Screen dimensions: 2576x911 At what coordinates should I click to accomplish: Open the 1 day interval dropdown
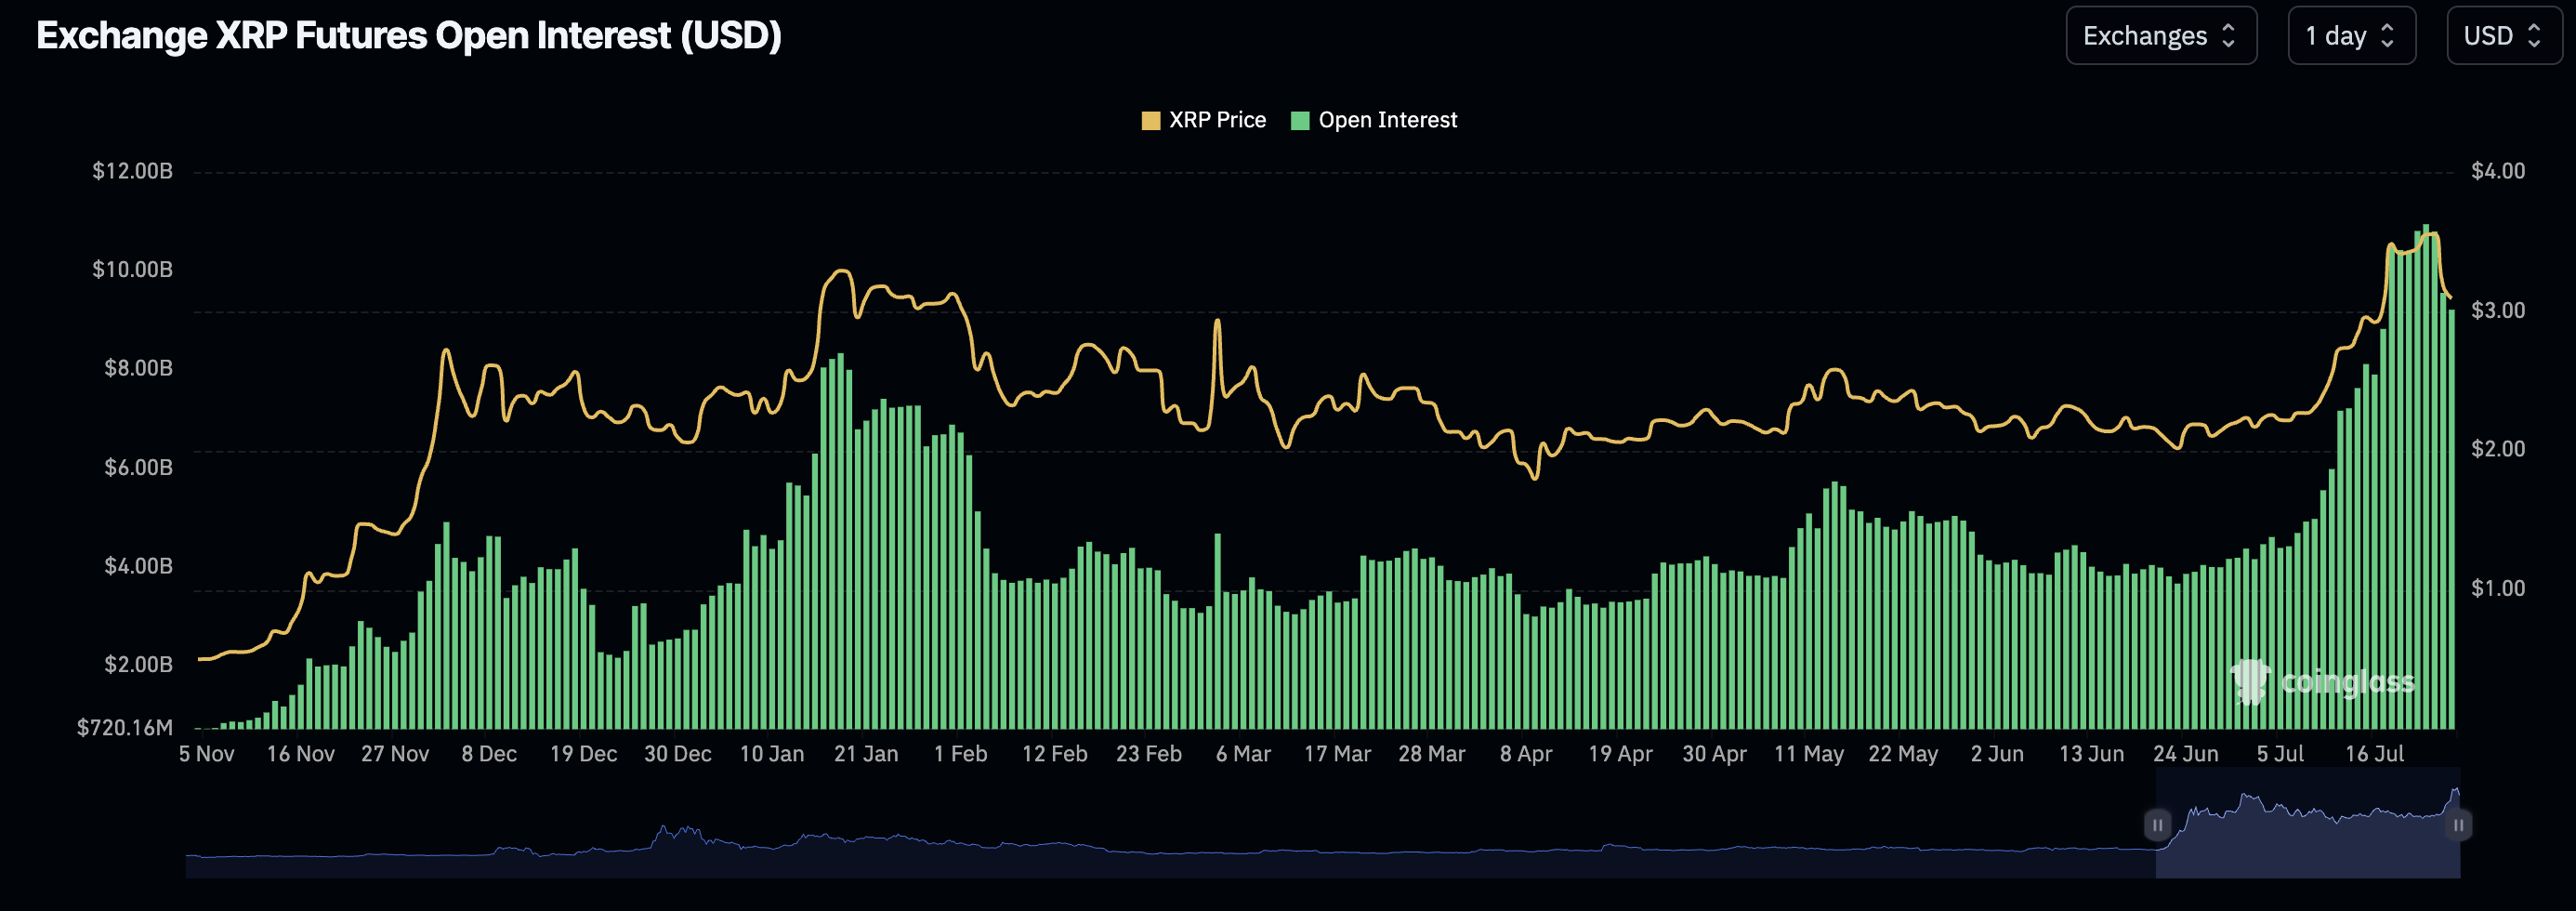coord(2351,36)
